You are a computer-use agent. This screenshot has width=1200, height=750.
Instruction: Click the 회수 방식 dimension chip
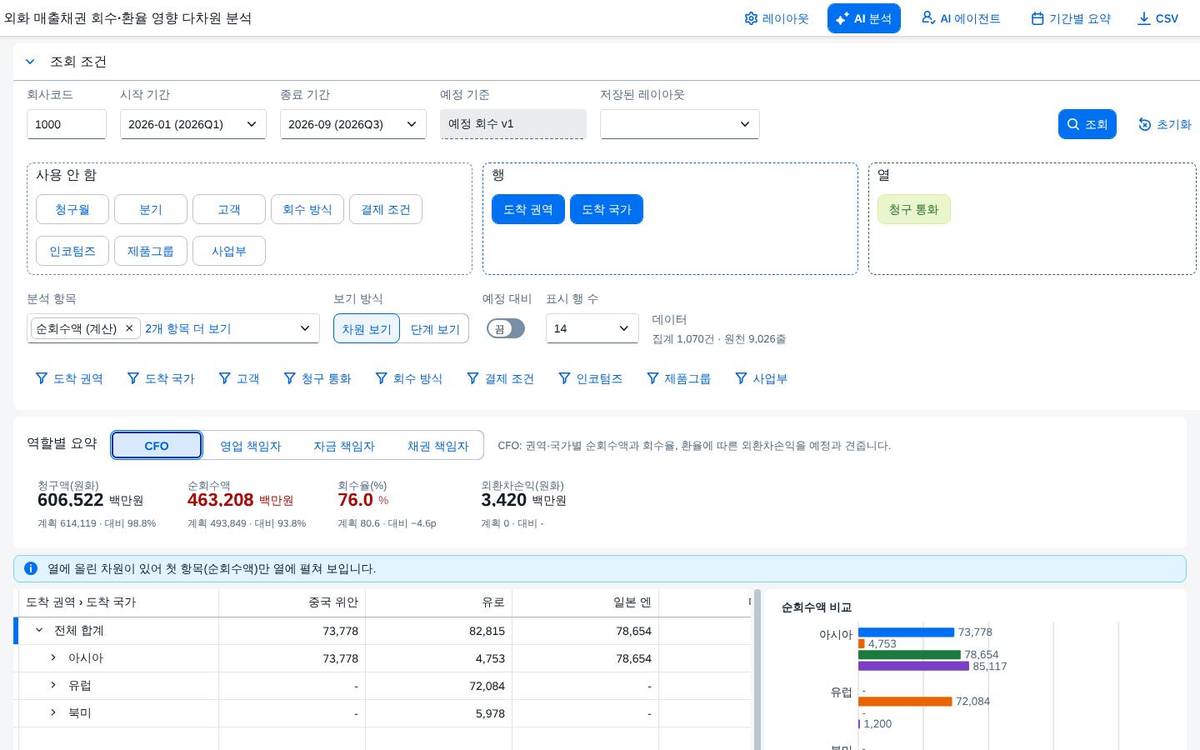307,210
